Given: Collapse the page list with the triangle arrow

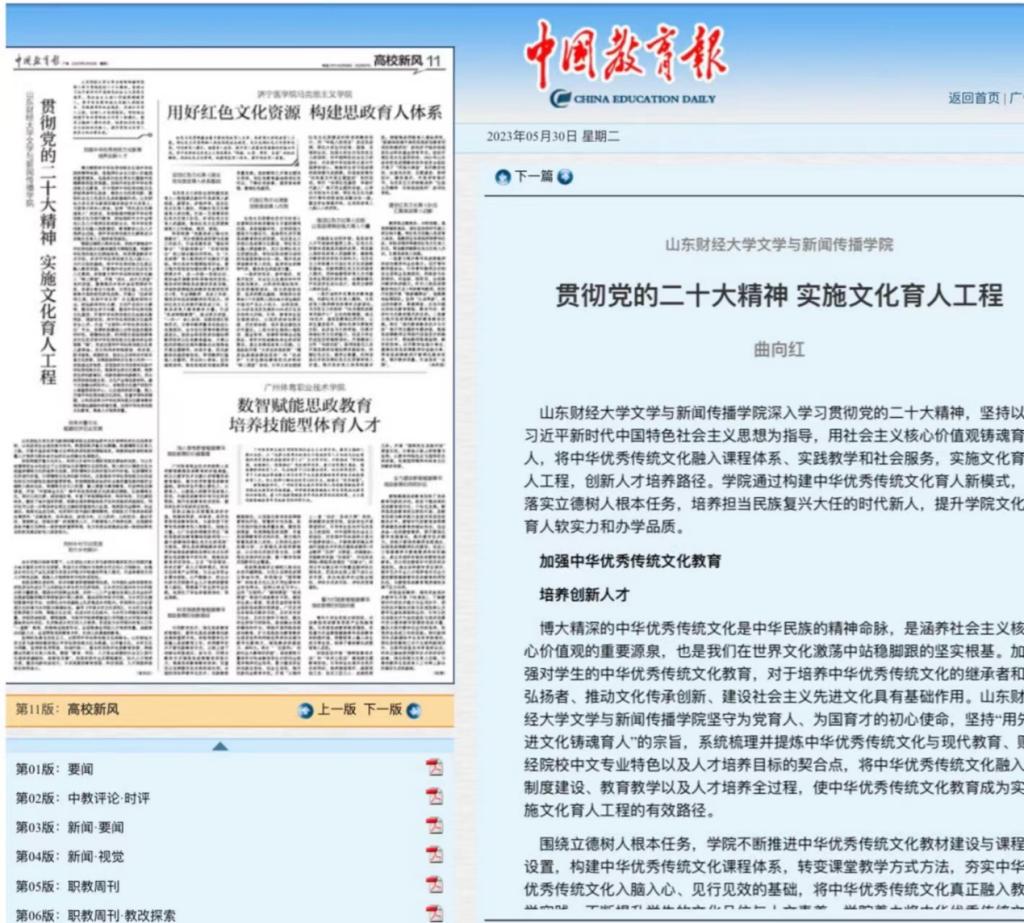Looking at the screenshot, I should click(x=220, y=746).
